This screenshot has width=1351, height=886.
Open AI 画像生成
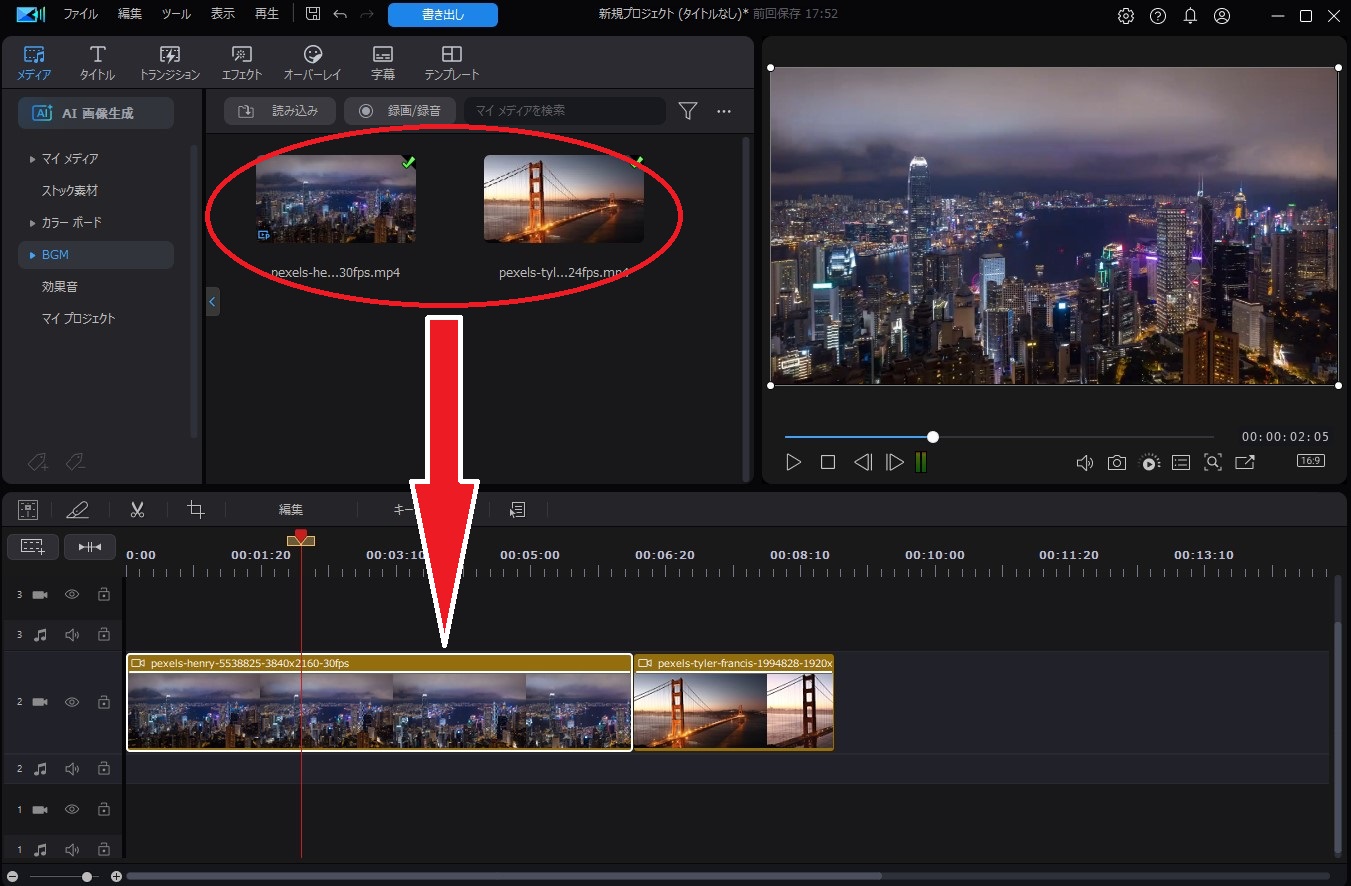pos(95,113)
